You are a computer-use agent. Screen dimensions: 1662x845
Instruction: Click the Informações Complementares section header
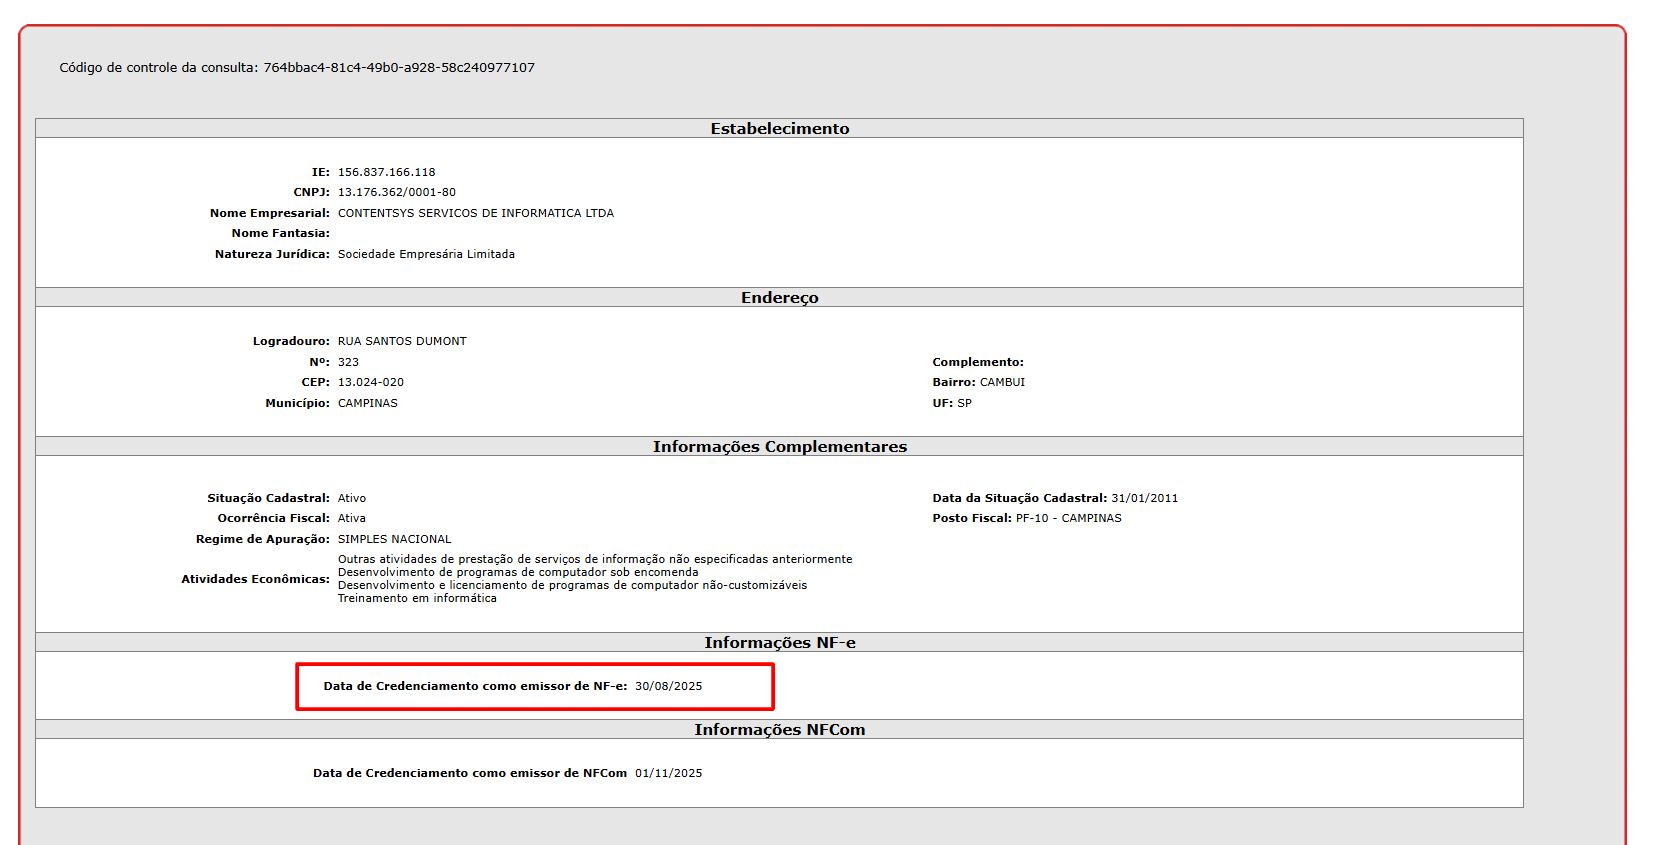779,447
